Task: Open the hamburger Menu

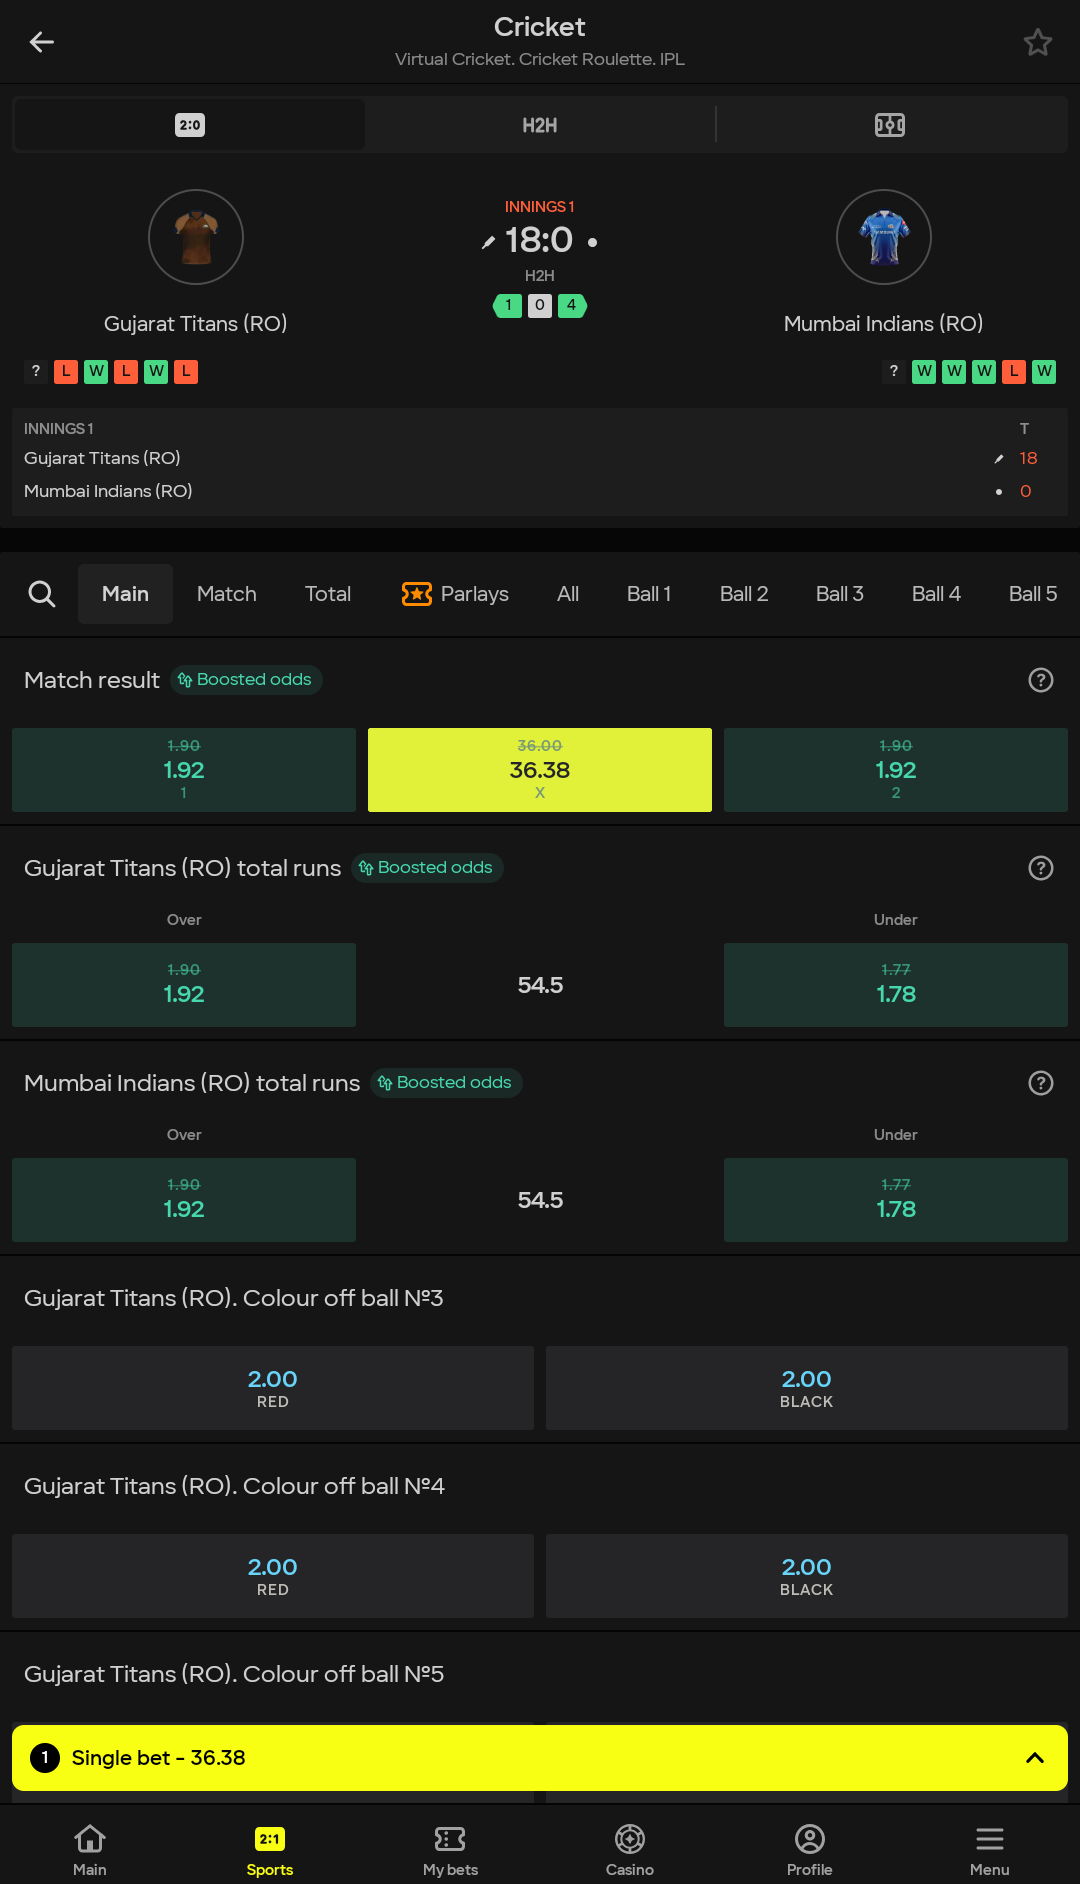Action: 990,1850
